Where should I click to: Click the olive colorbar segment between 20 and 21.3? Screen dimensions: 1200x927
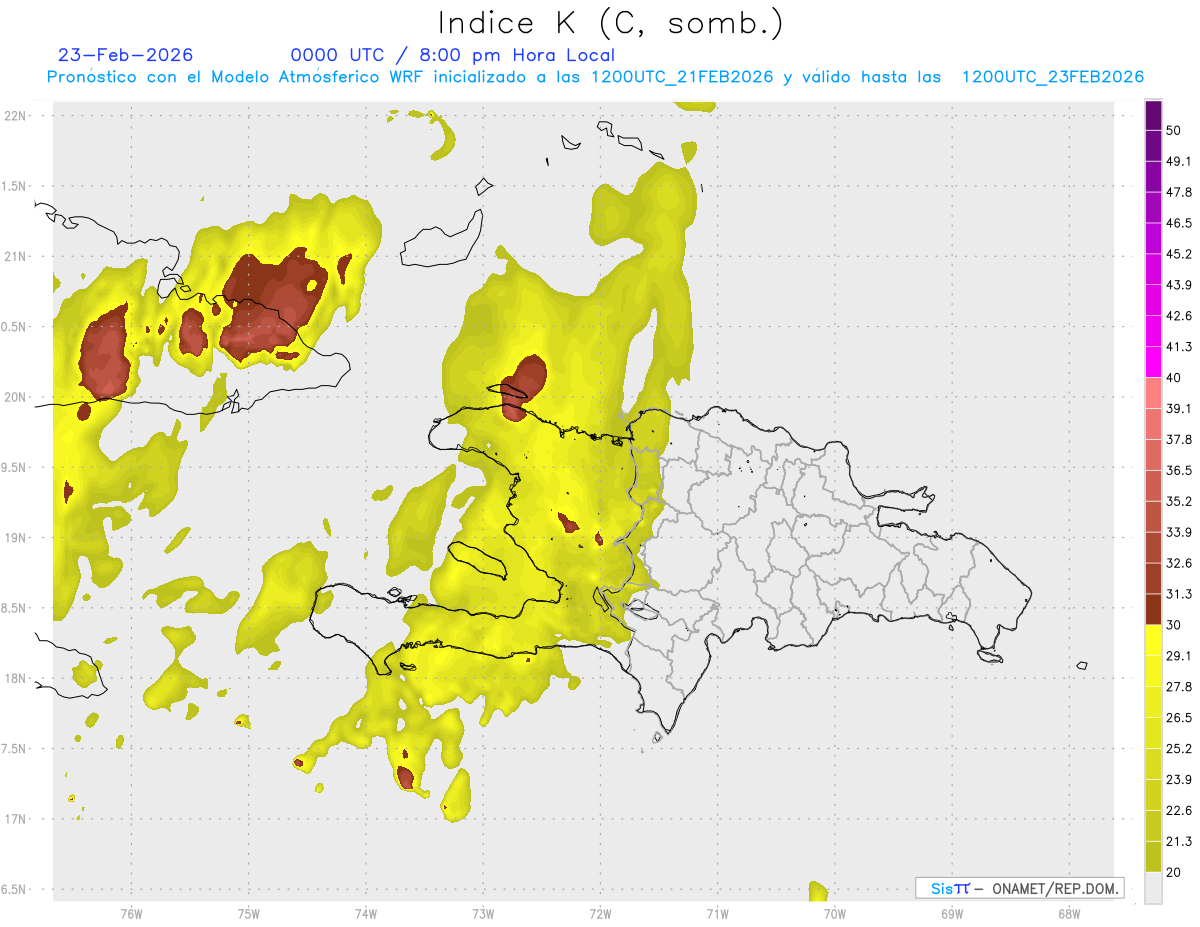coord(1153,856)
